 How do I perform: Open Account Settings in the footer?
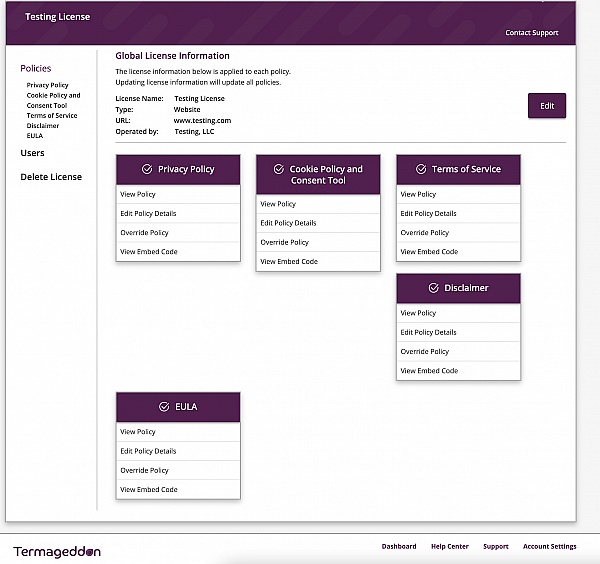point(549,547)
